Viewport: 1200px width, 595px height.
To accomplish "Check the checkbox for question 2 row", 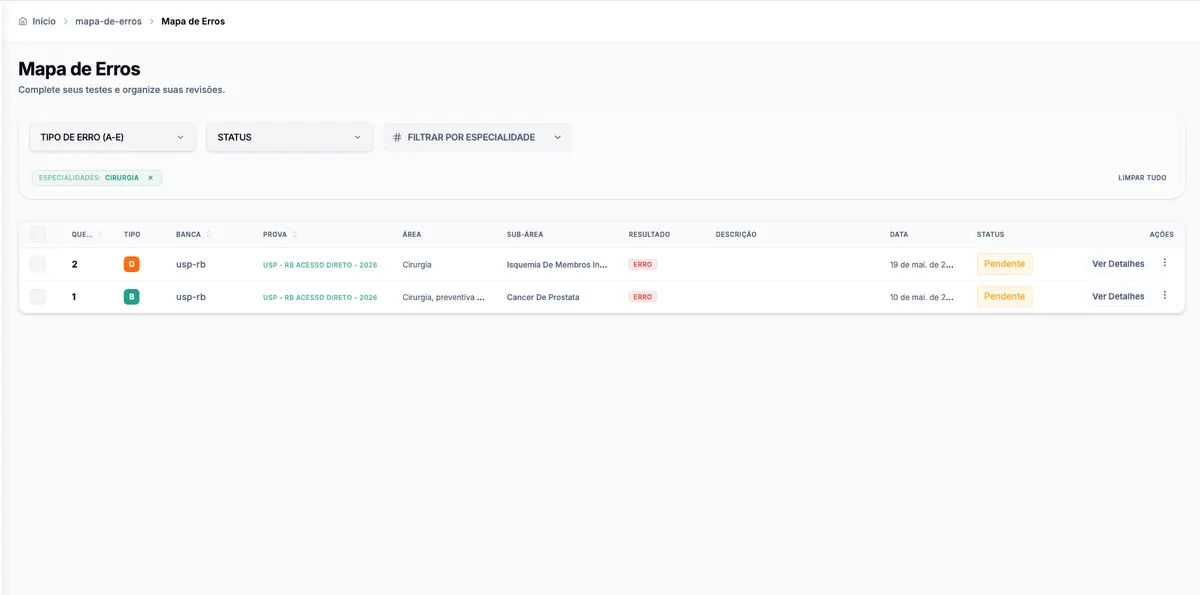I will pyautogui.click(x=38, y=264).
